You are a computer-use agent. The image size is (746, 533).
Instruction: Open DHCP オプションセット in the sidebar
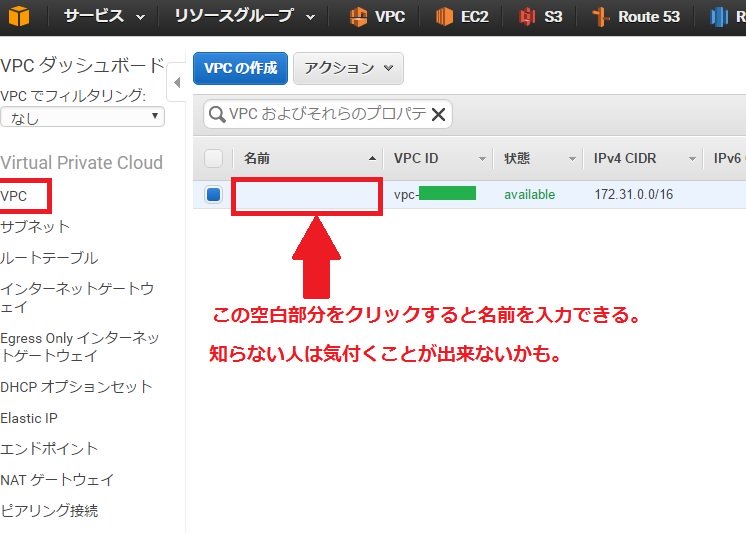point(76,387)
